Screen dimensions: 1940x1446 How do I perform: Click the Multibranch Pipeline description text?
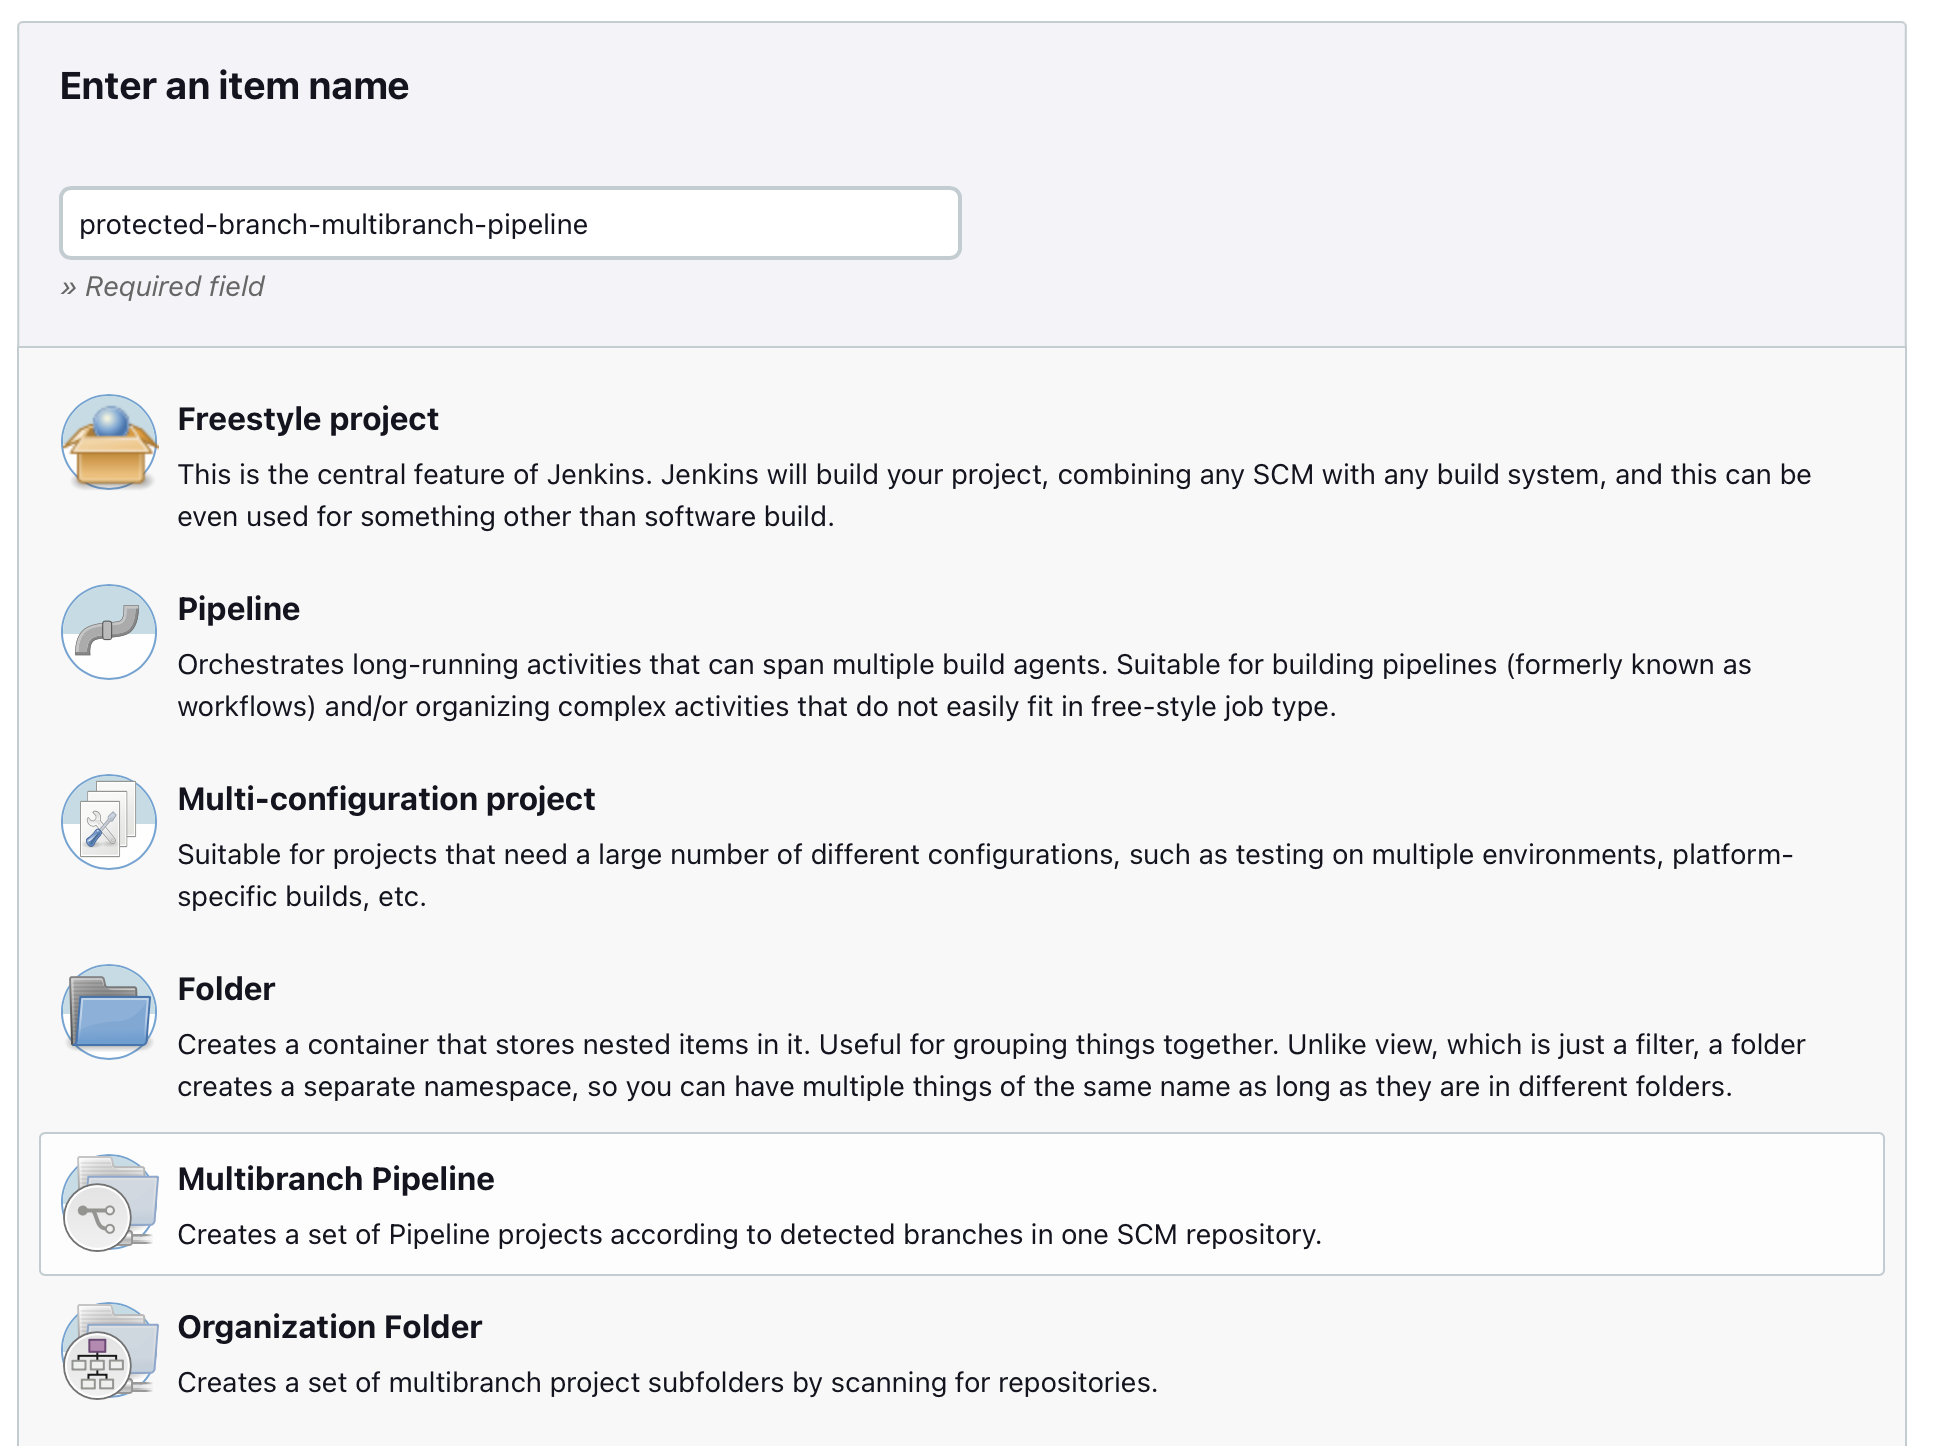tap(750, 1234)
